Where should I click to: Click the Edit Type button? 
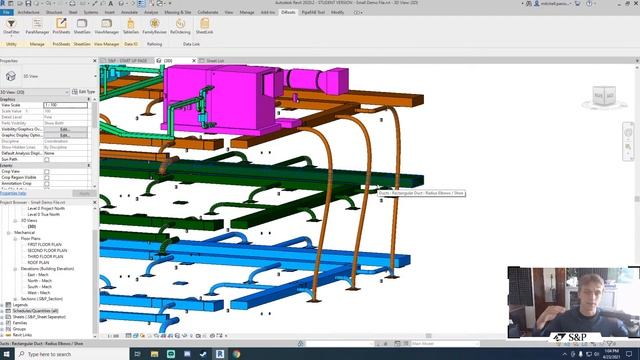(83, 92)
